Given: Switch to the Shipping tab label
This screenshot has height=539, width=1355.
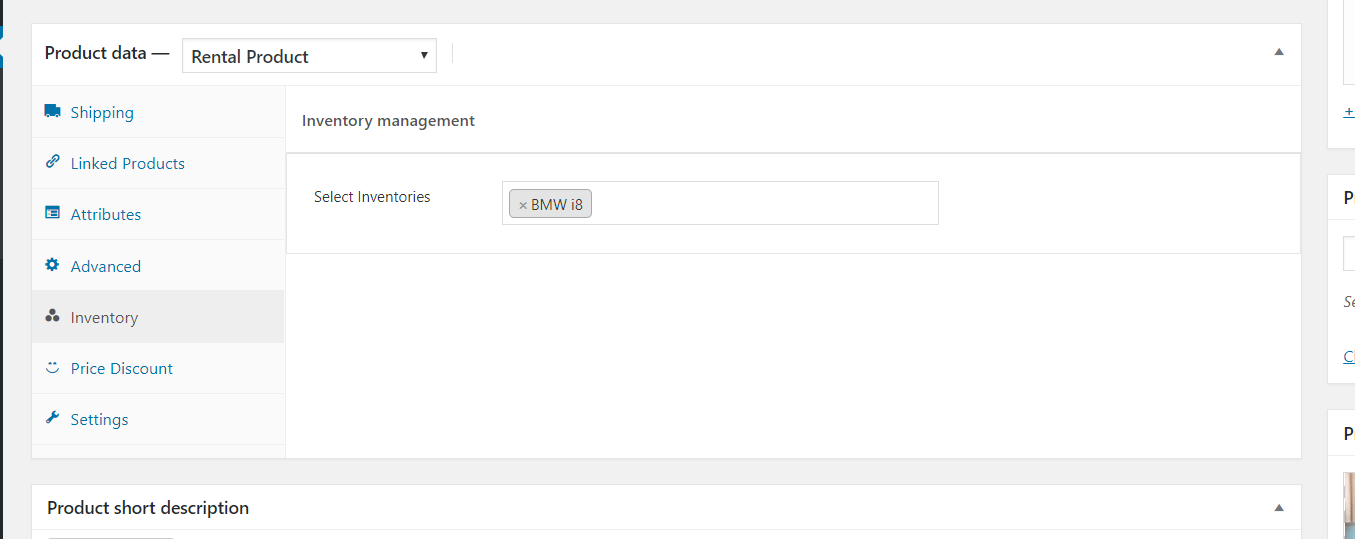Looking at the screenshot, I should [102, 113].
